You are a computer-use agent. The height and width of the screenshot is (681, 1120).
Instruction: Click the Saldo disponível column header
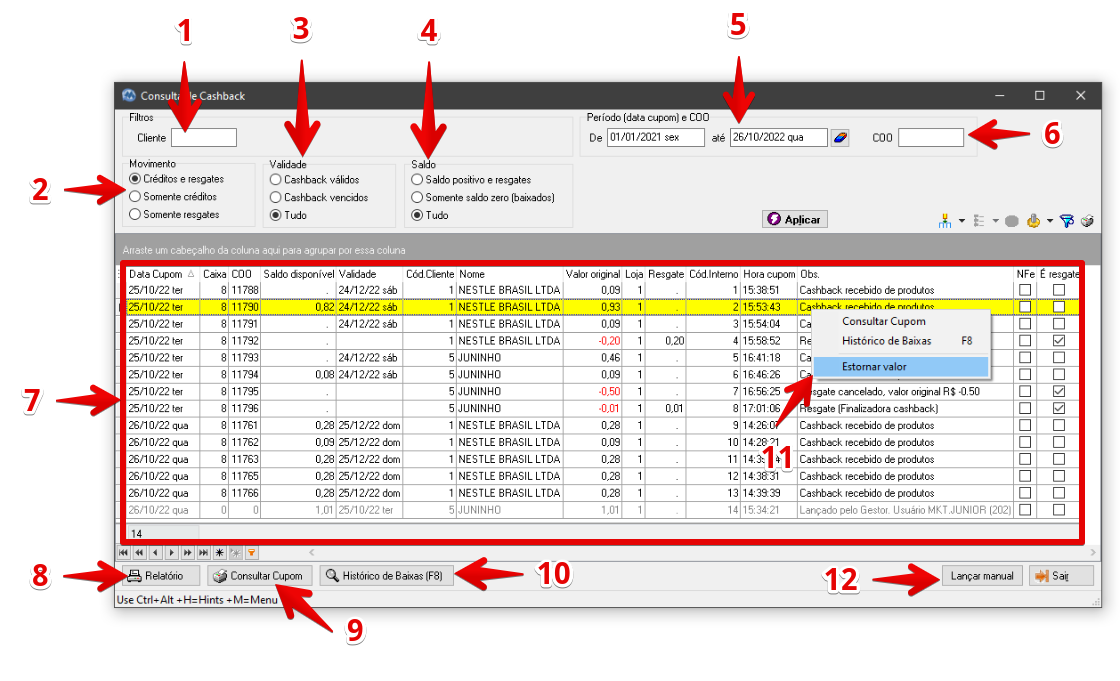tap(299, 274)
